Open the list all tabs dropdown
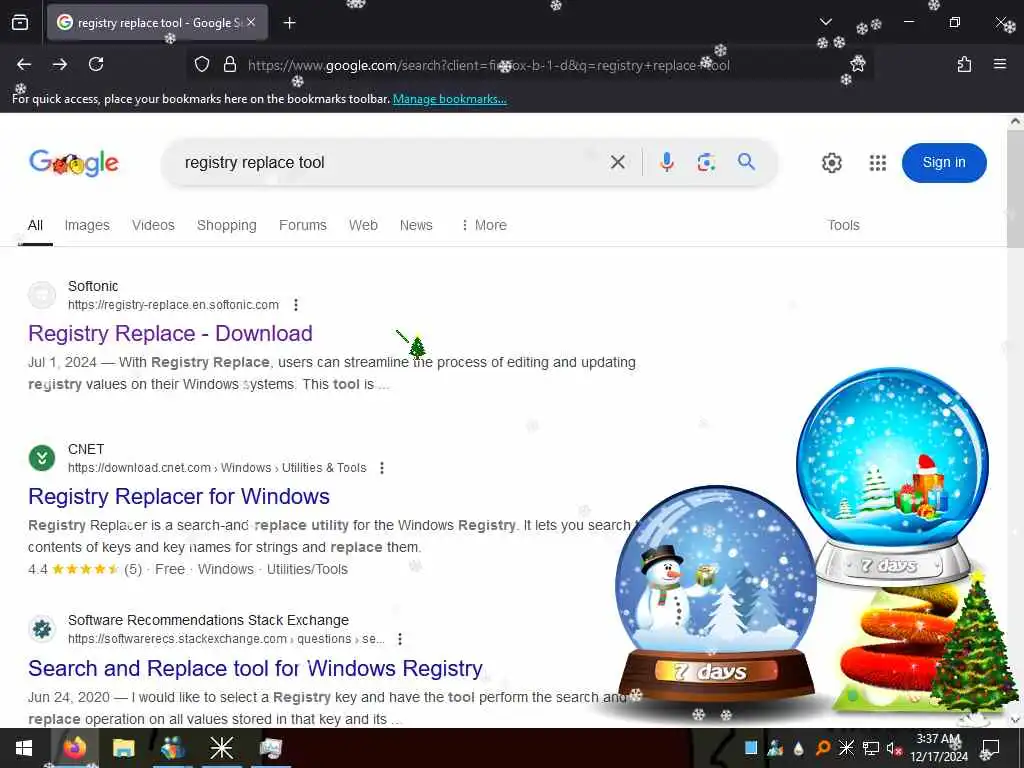Image resolution: width=1024 pixels, height=768 pixels. click(825, 22)
